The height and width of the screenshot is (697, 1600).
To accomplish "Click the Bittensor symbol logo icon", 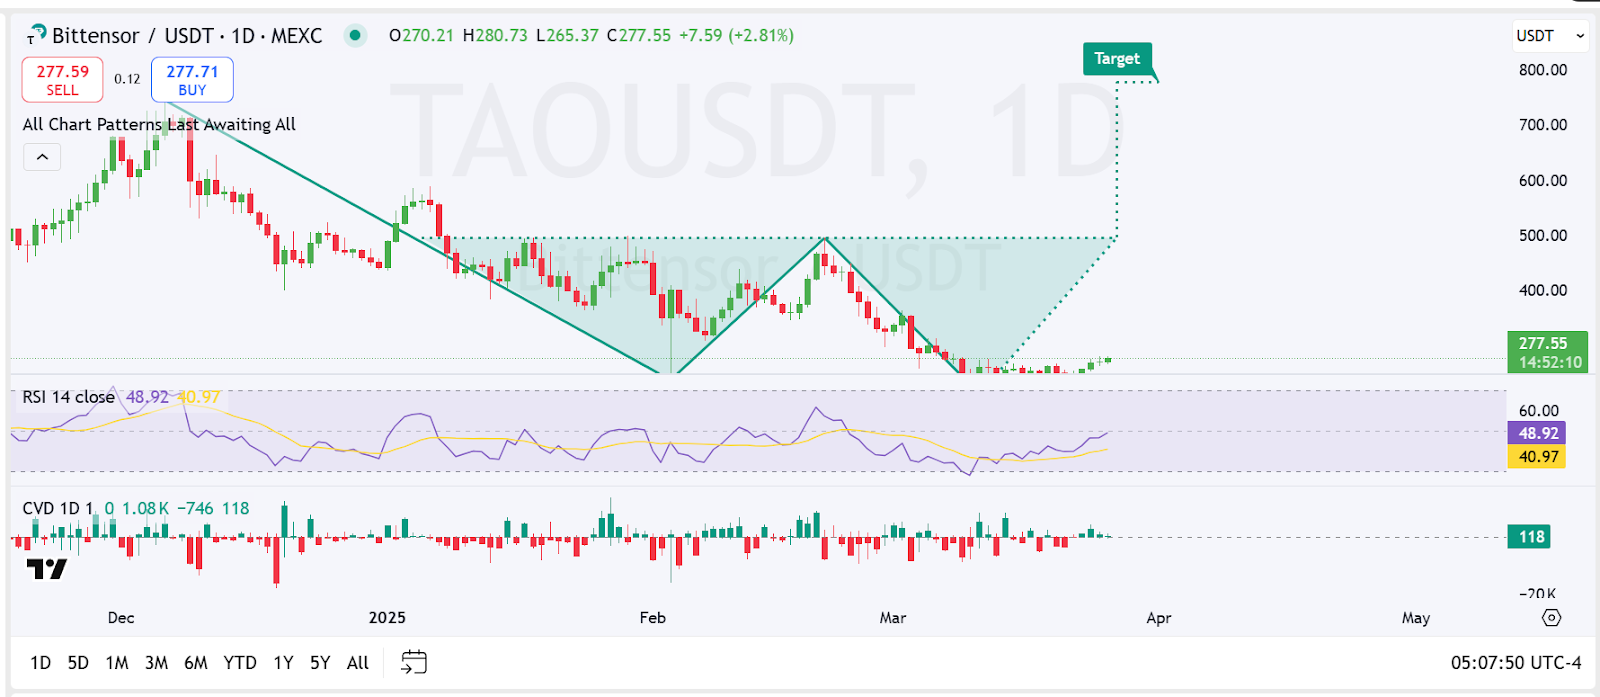I will pos(36,35).
